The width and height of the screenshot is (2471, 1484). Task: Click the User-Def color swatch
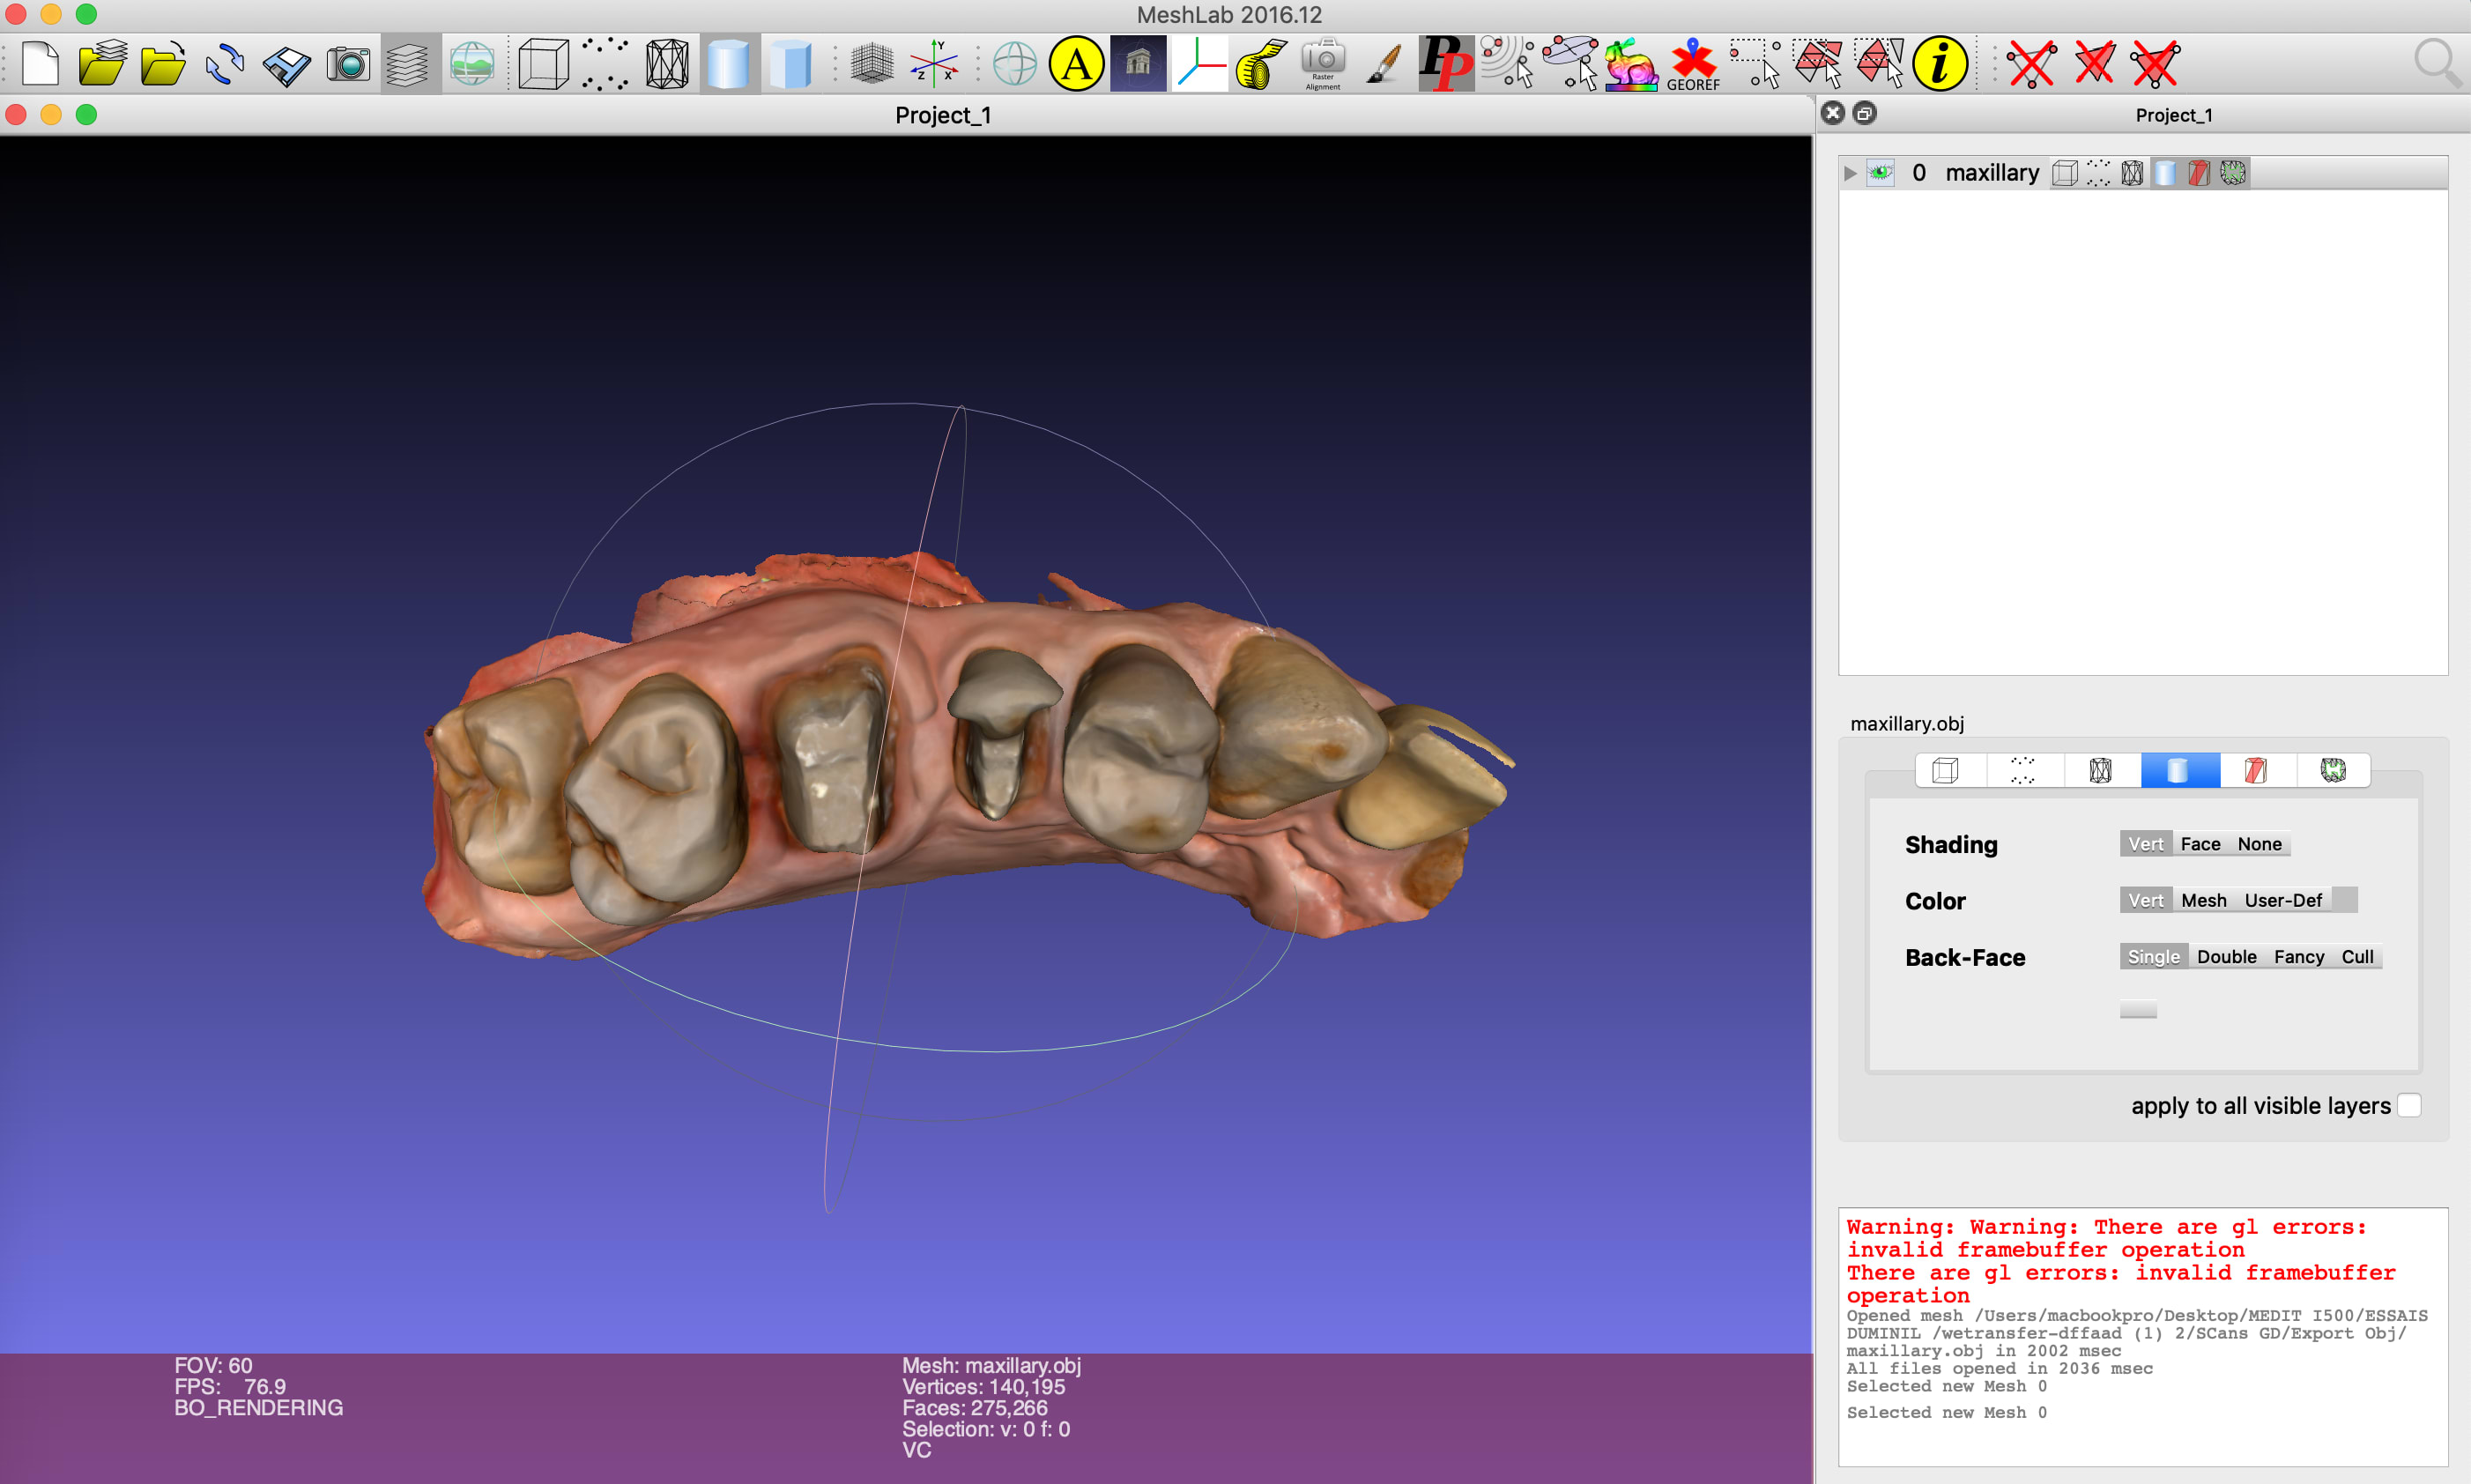[x=2344, y=900]
